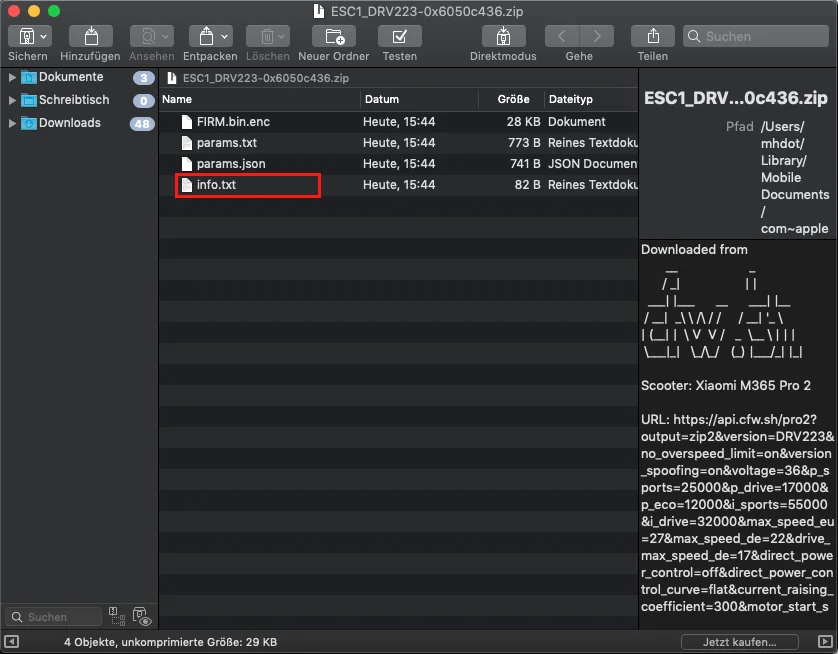Select the FIRM.bin.enc file
Screen dimensions: 838x654
point(233,121)
